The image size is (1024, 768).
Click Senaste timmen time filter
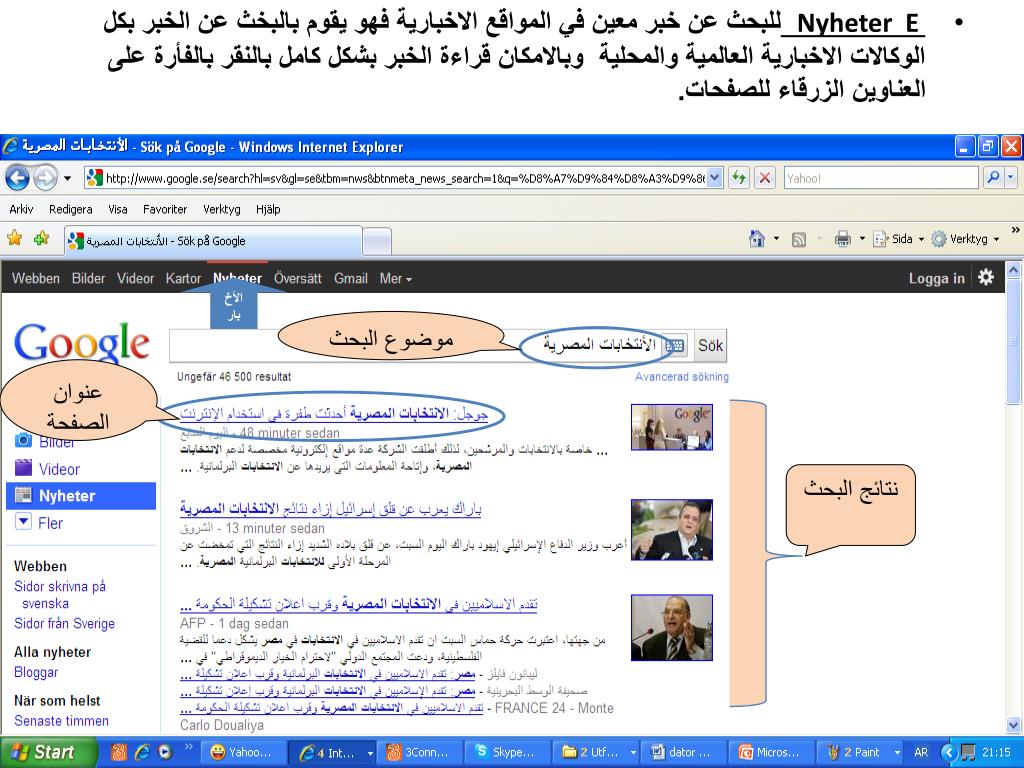[x=61, y=720]
